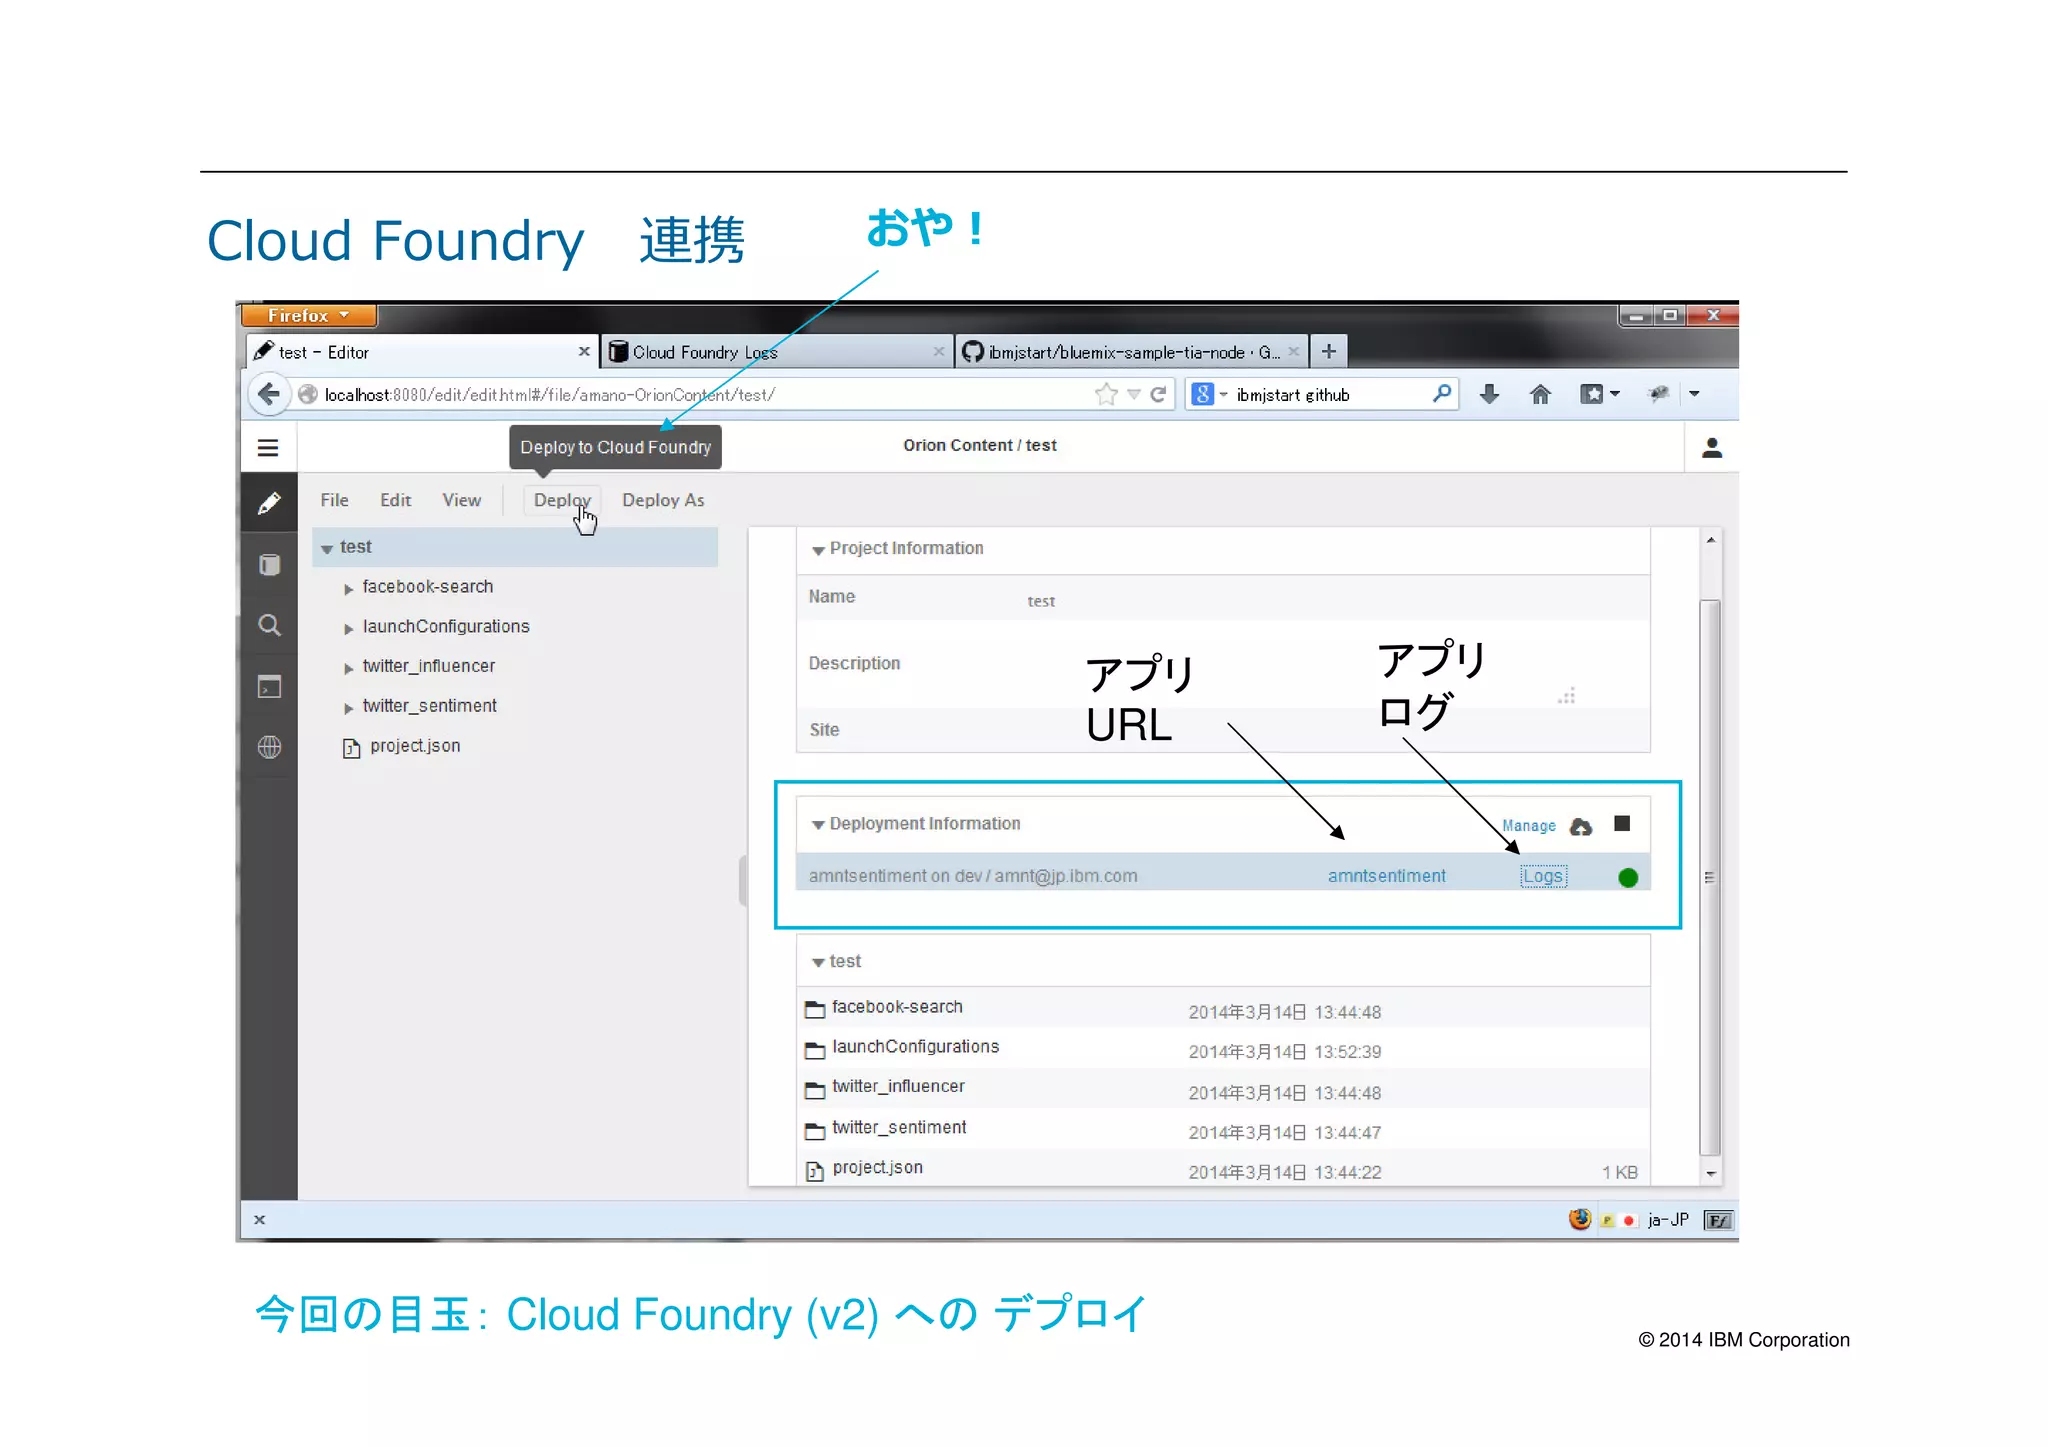Click the address bar history dropdown arrow
2048x1447 pixels.
pyautogui.click(x=1133, y=394)
